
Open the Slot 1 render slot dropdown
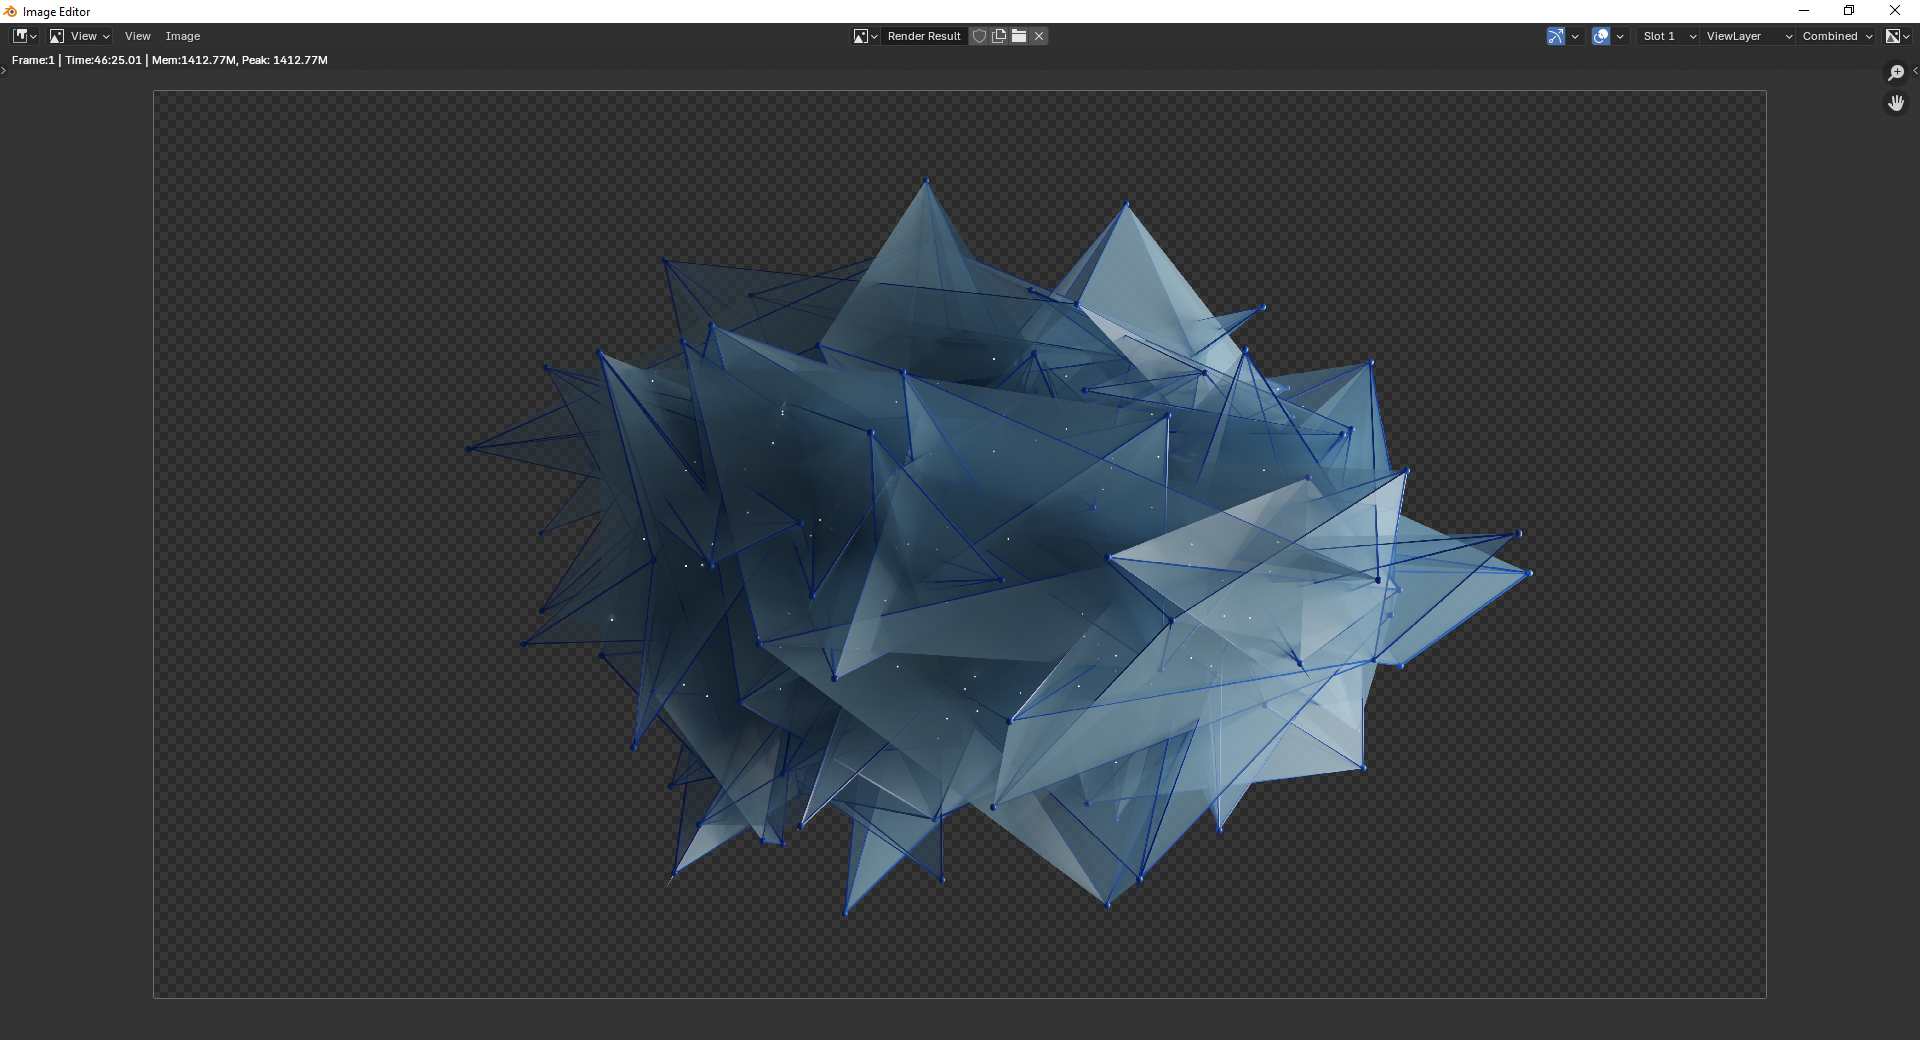tap(1668, 36)
